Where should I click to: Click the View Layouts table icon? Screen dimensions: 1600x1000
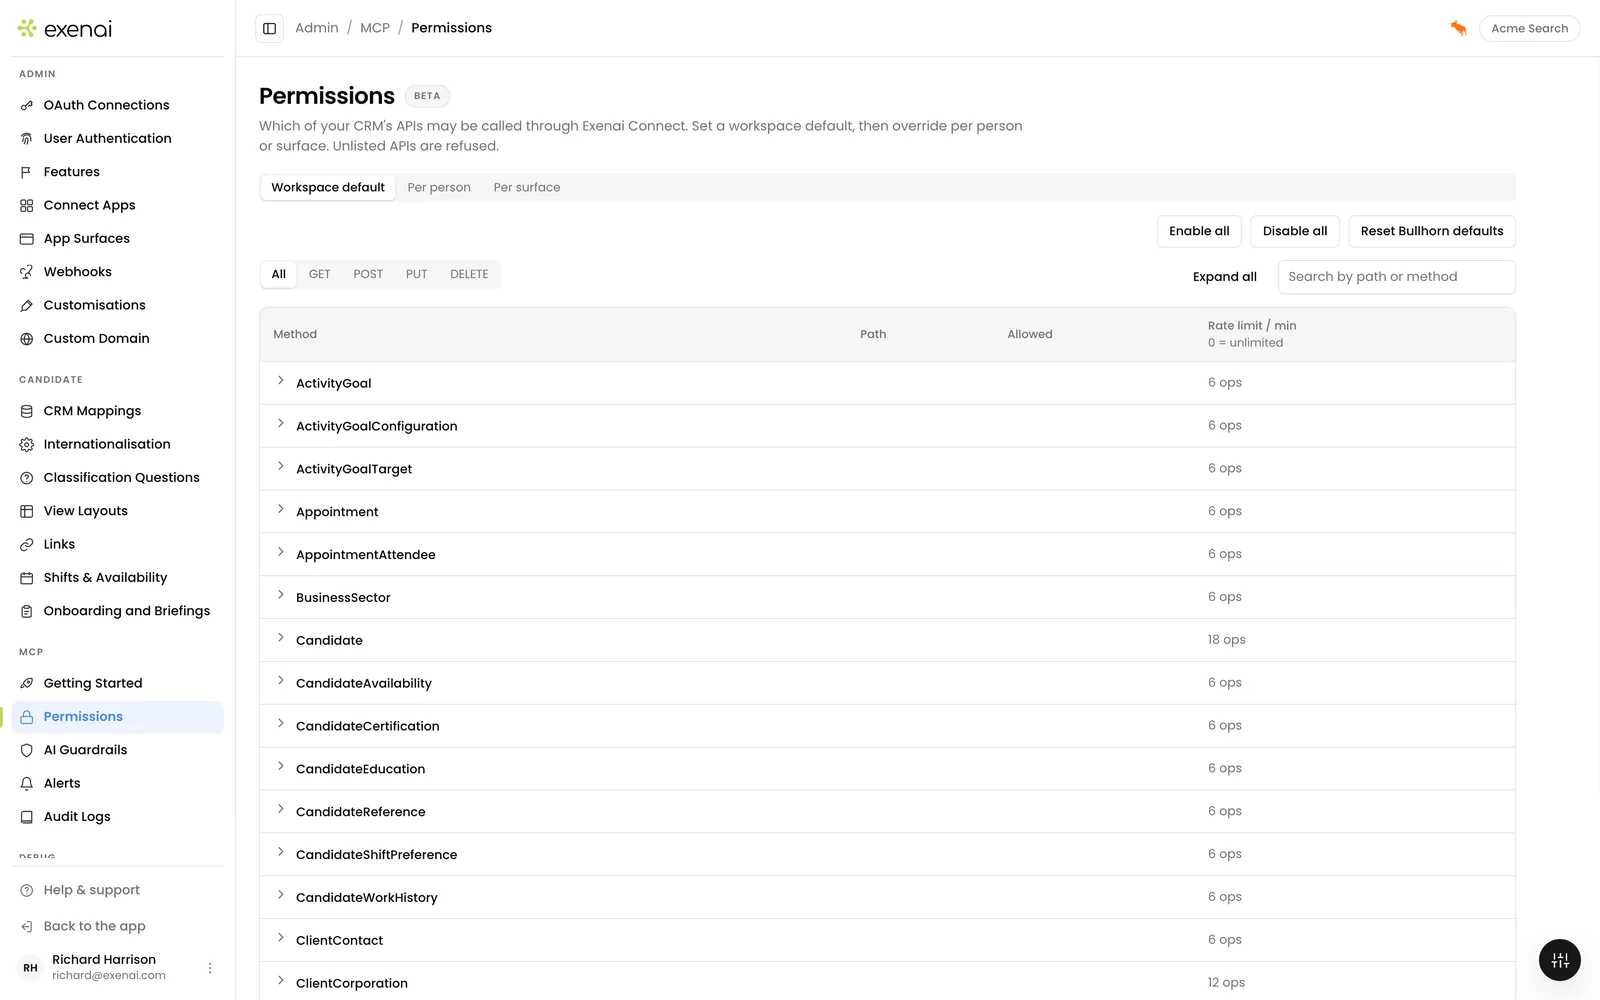point(27,511)
